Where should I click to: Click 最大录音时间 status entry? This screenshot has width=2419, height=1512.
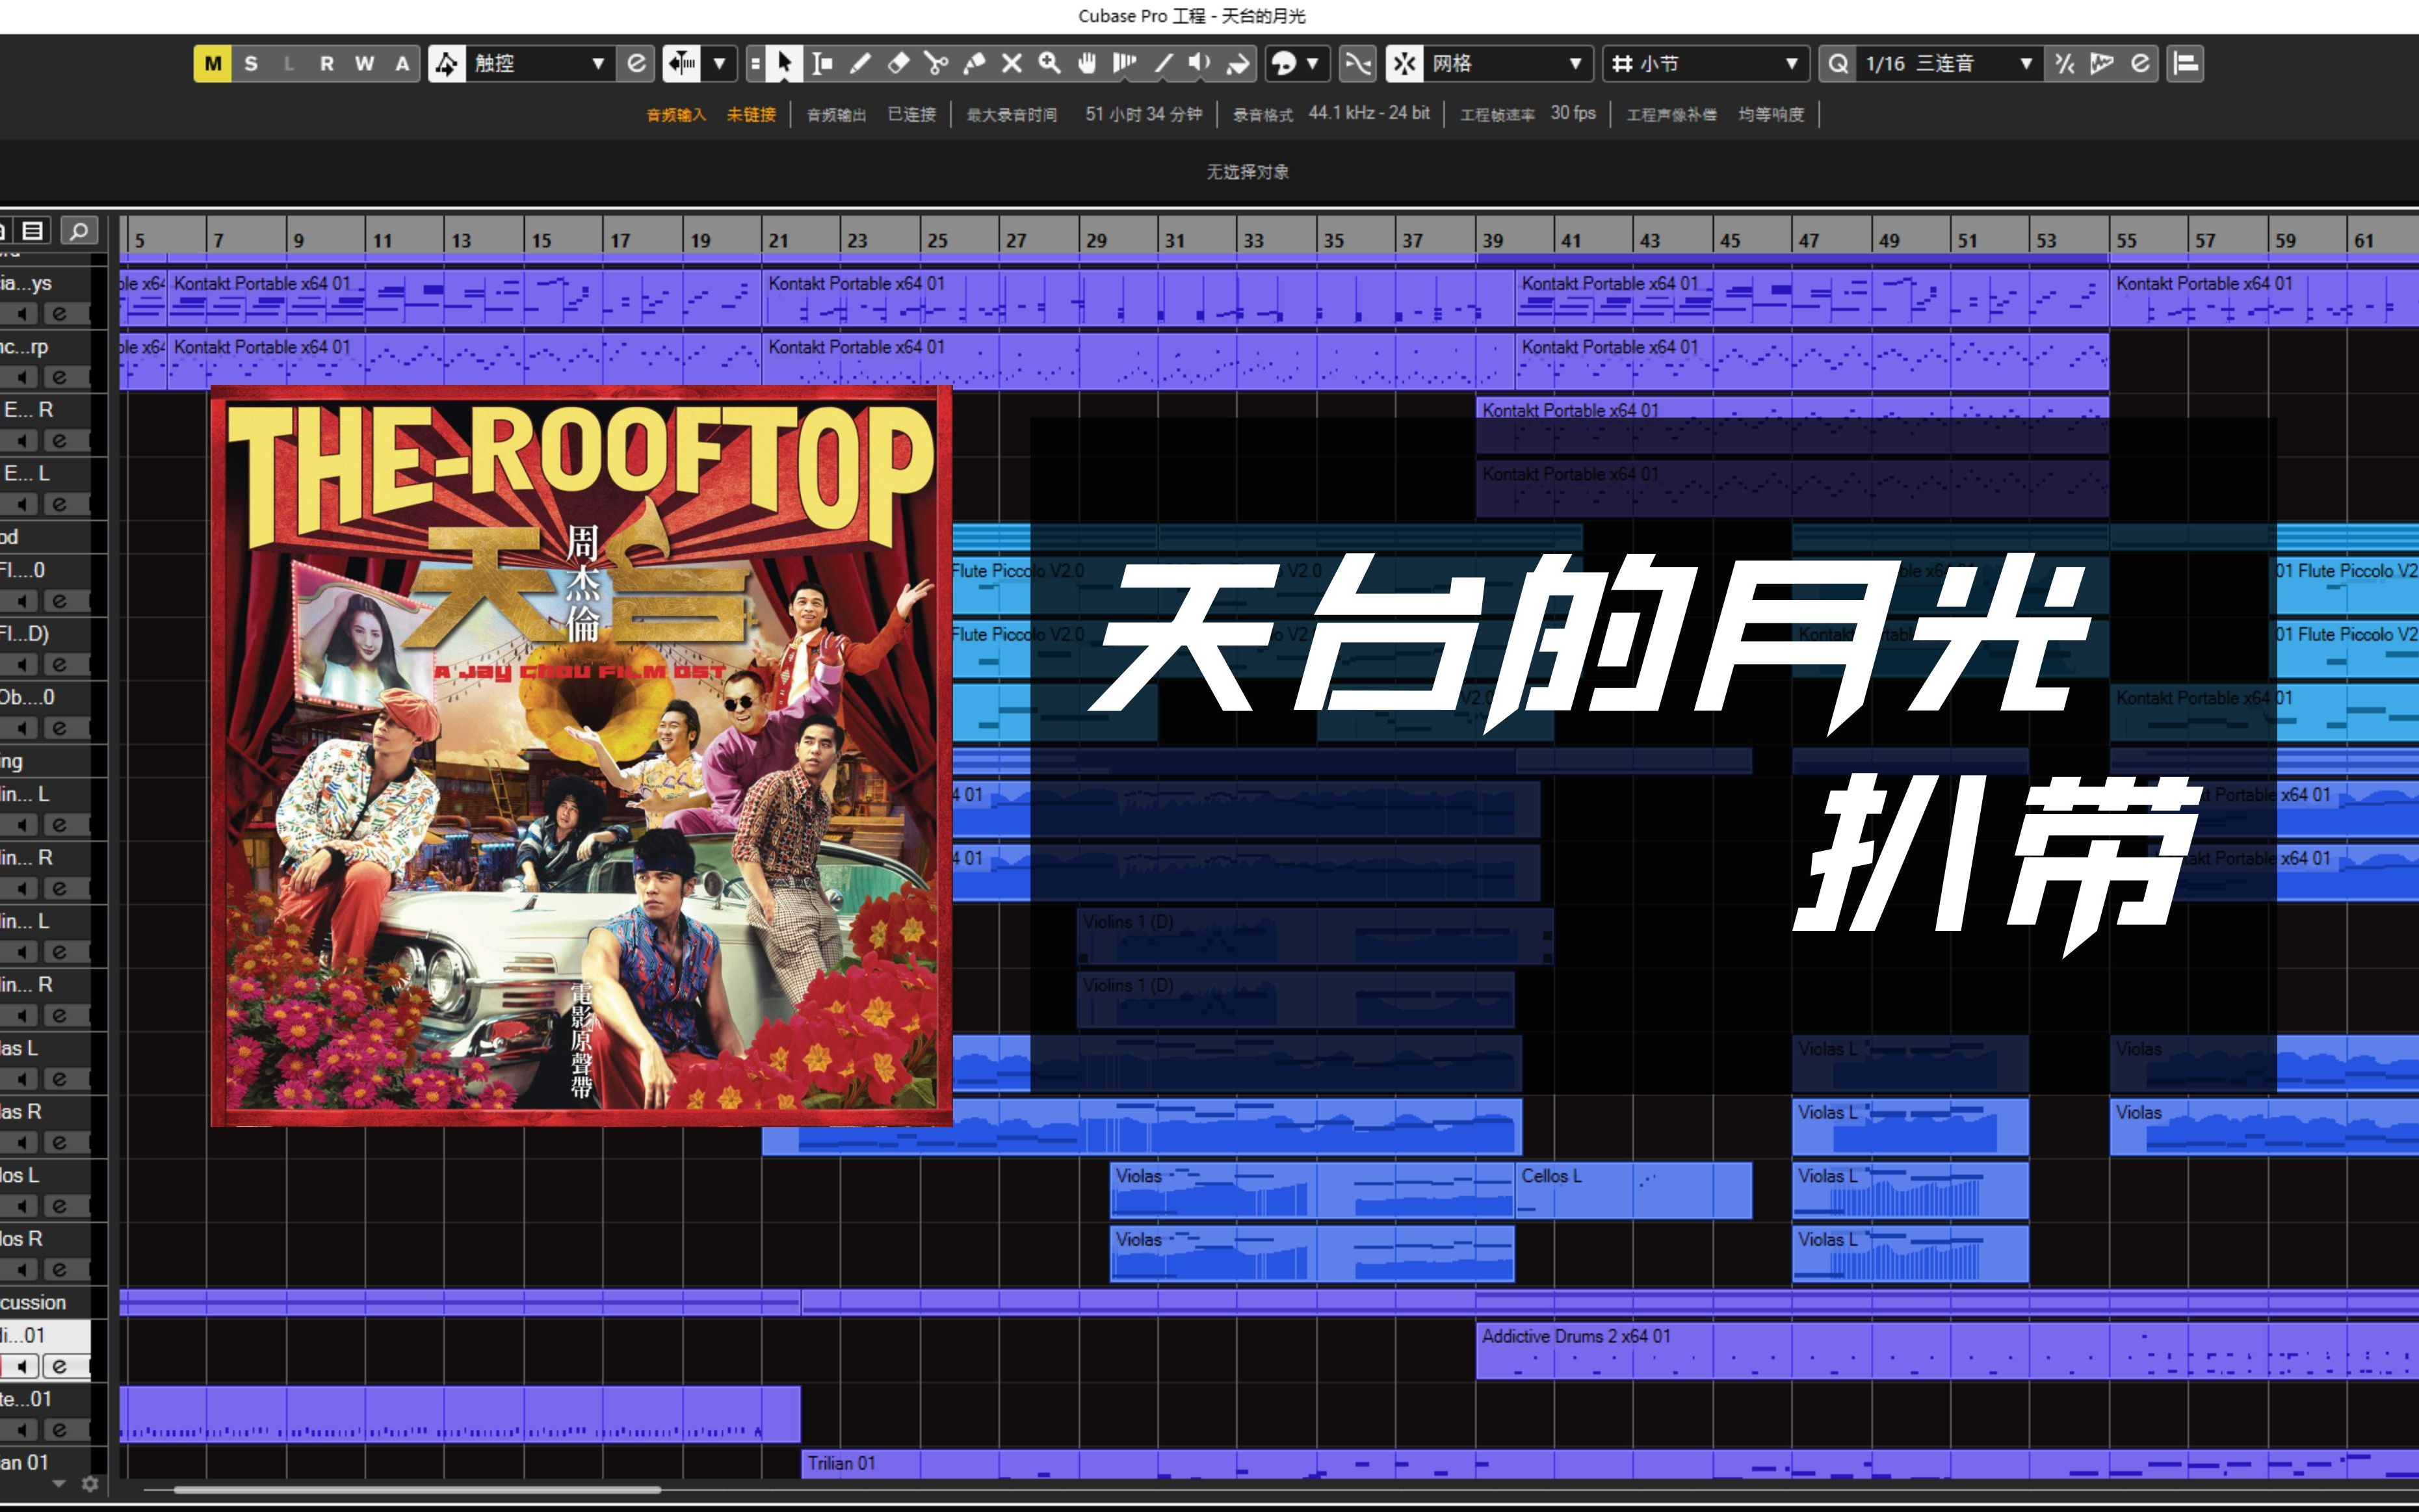tap(1084, 114)
